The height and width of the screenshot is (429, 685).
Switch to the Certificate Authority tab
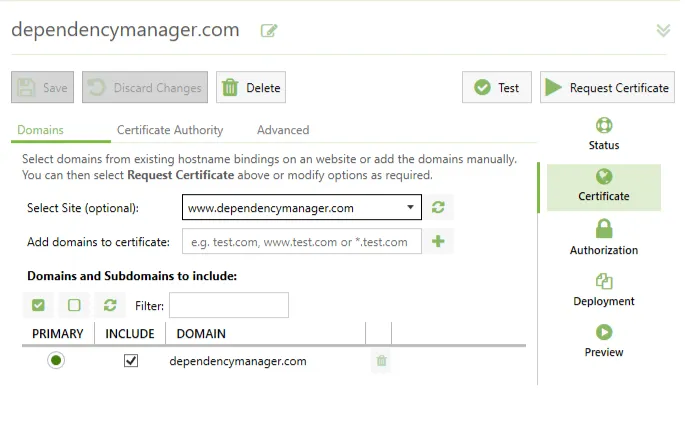point(170,130)
